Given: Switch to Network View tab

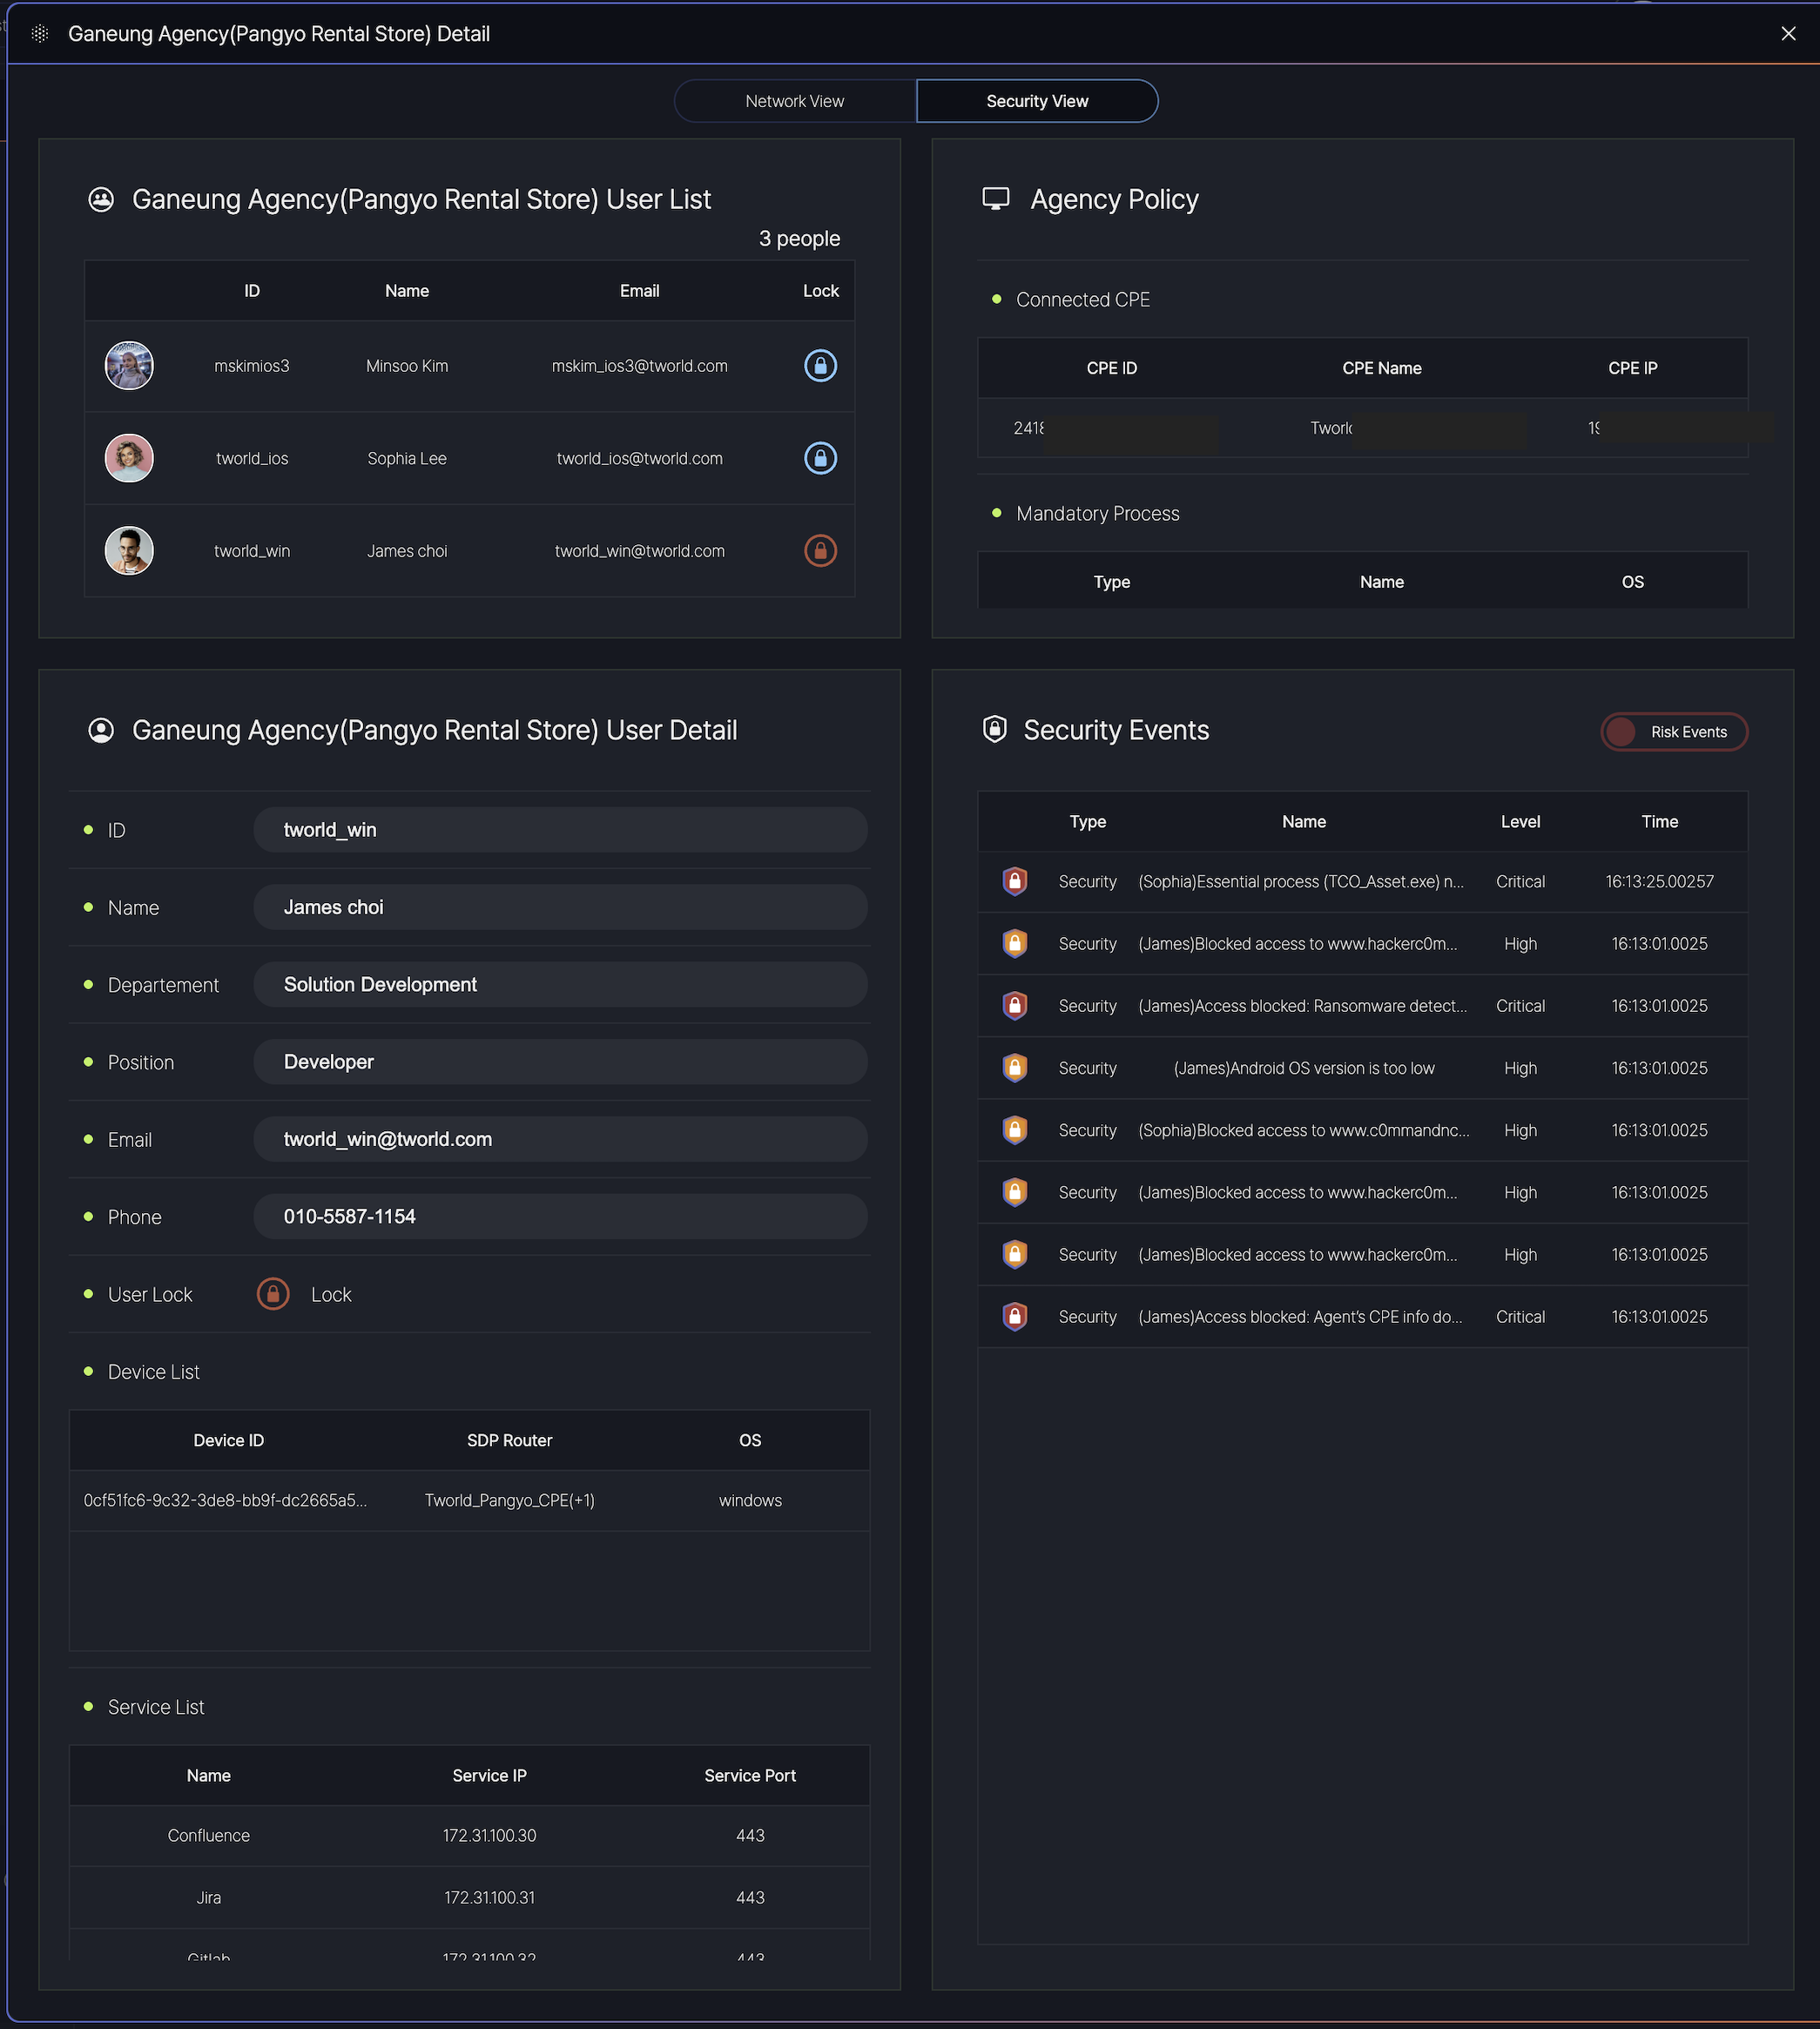Looking at the screenshot, I should click(x=794, y=101).
